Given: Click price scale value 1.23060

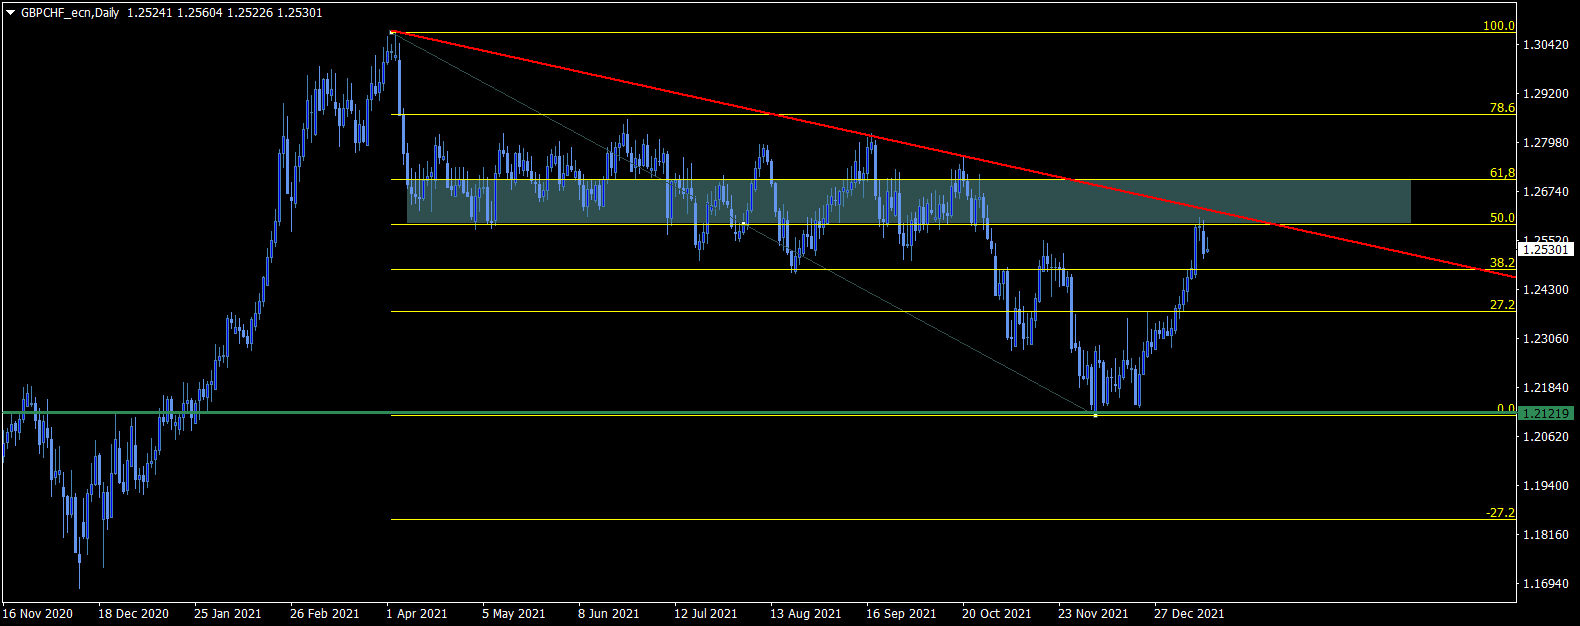Looking at the screenshot, I should click(1544, 339).
